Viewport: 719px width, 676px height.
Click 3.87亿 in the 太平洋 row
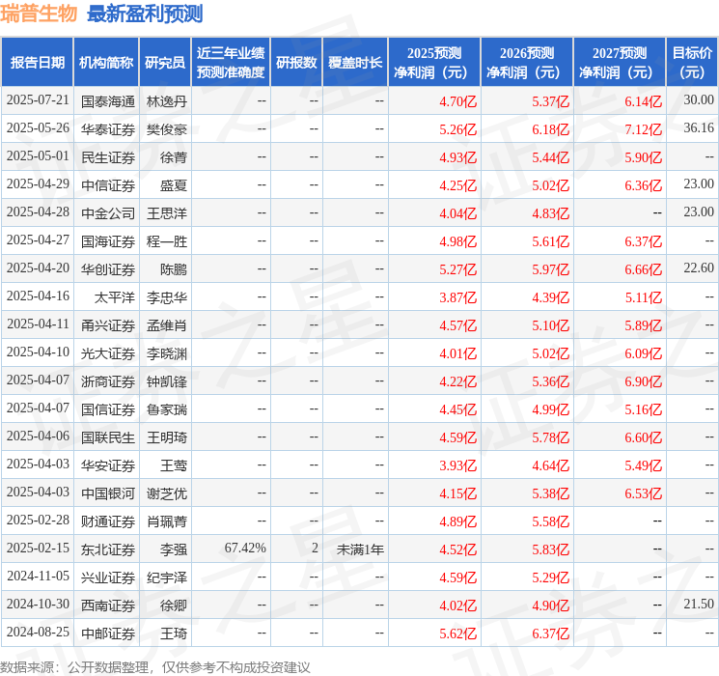tap(458, 298)
